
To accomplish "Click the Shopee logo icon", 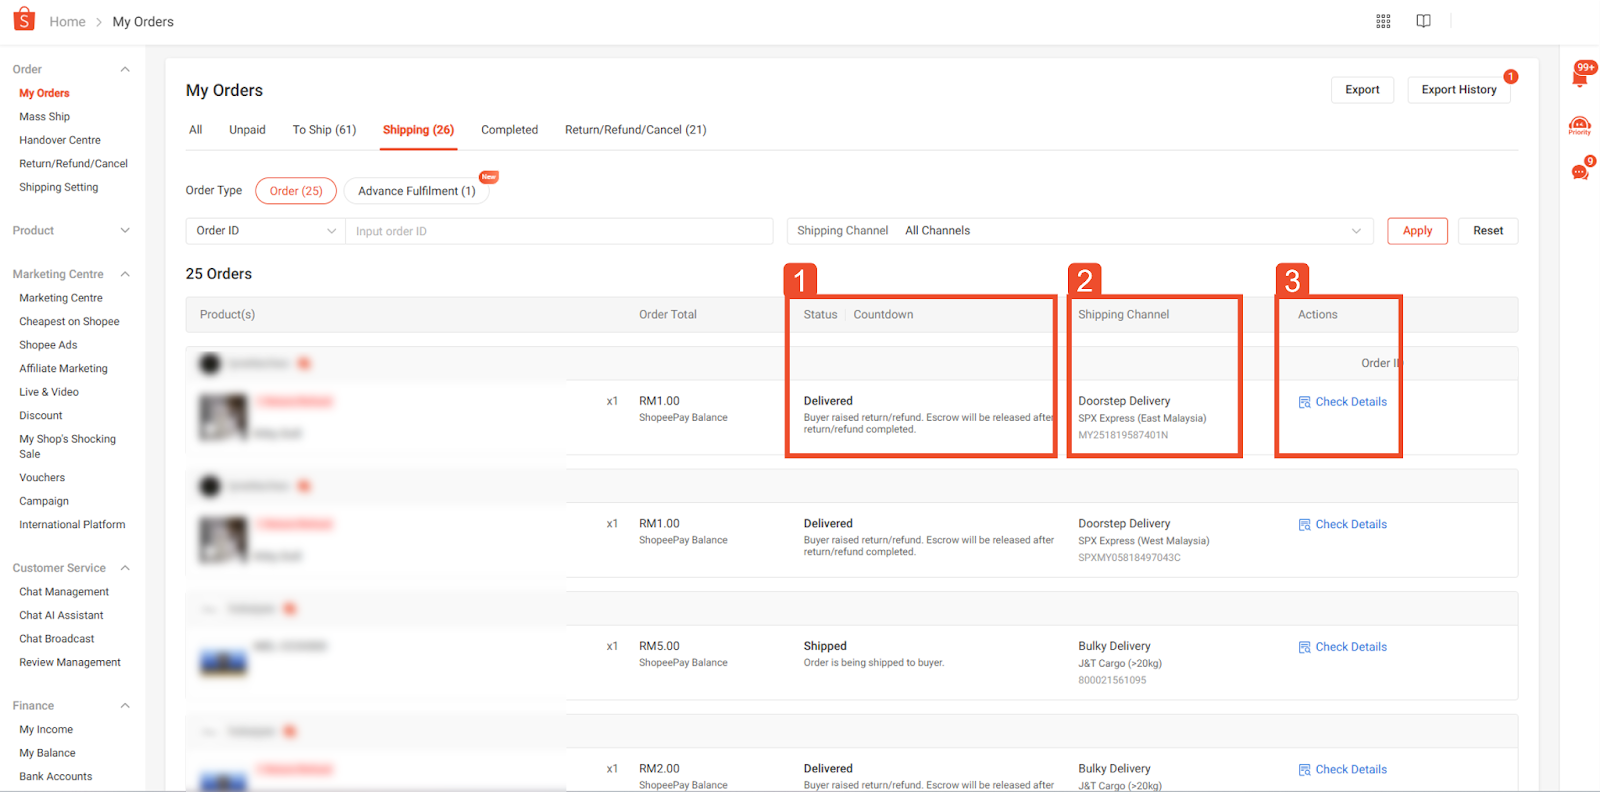I will 24,19.
